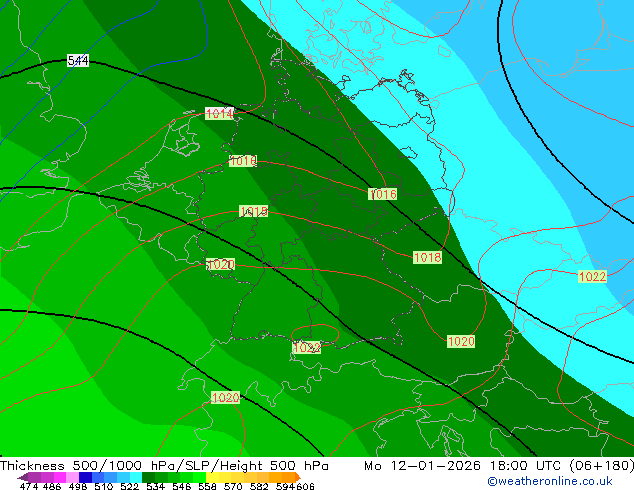Click the orange arrow end of the legend

coord(298,477)
